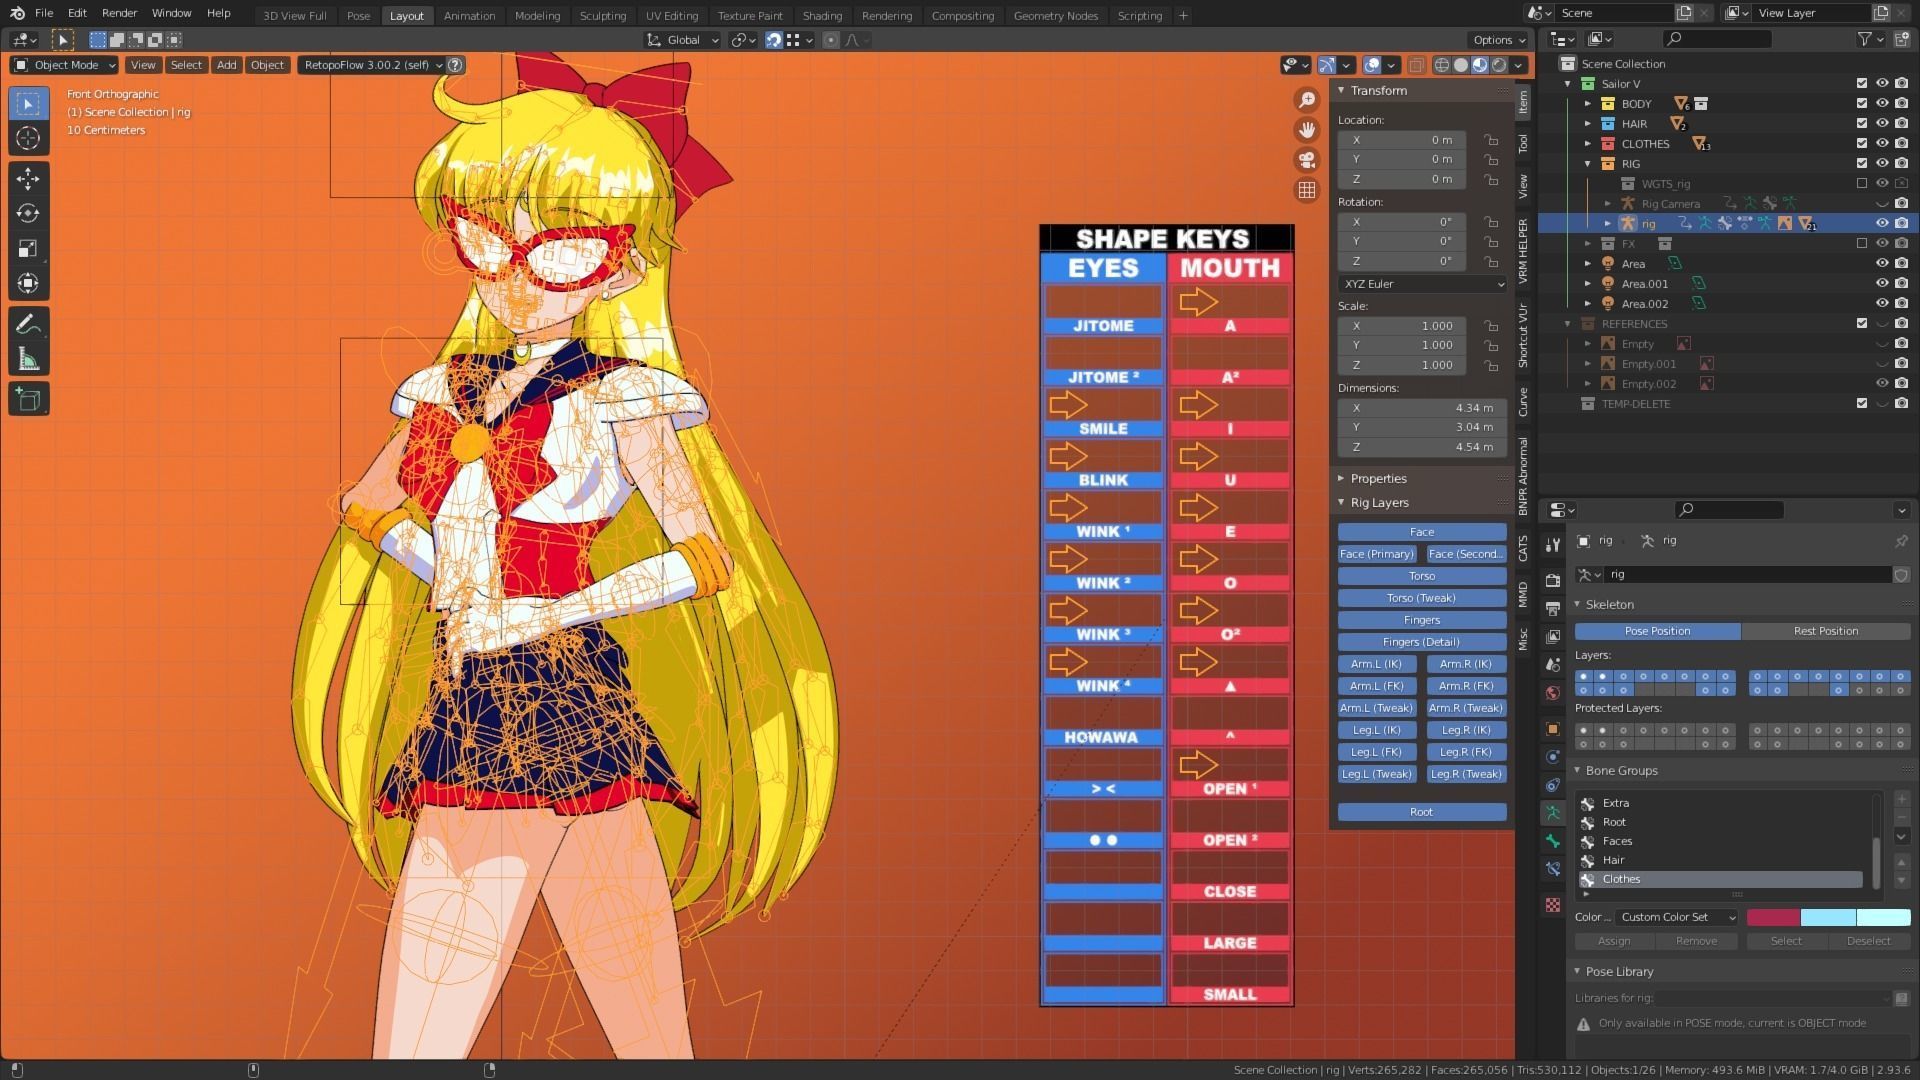Uncheck the REFERENCES collection checkbox
This screenshot has width=1920, height=1080.
coord(1861,324)
